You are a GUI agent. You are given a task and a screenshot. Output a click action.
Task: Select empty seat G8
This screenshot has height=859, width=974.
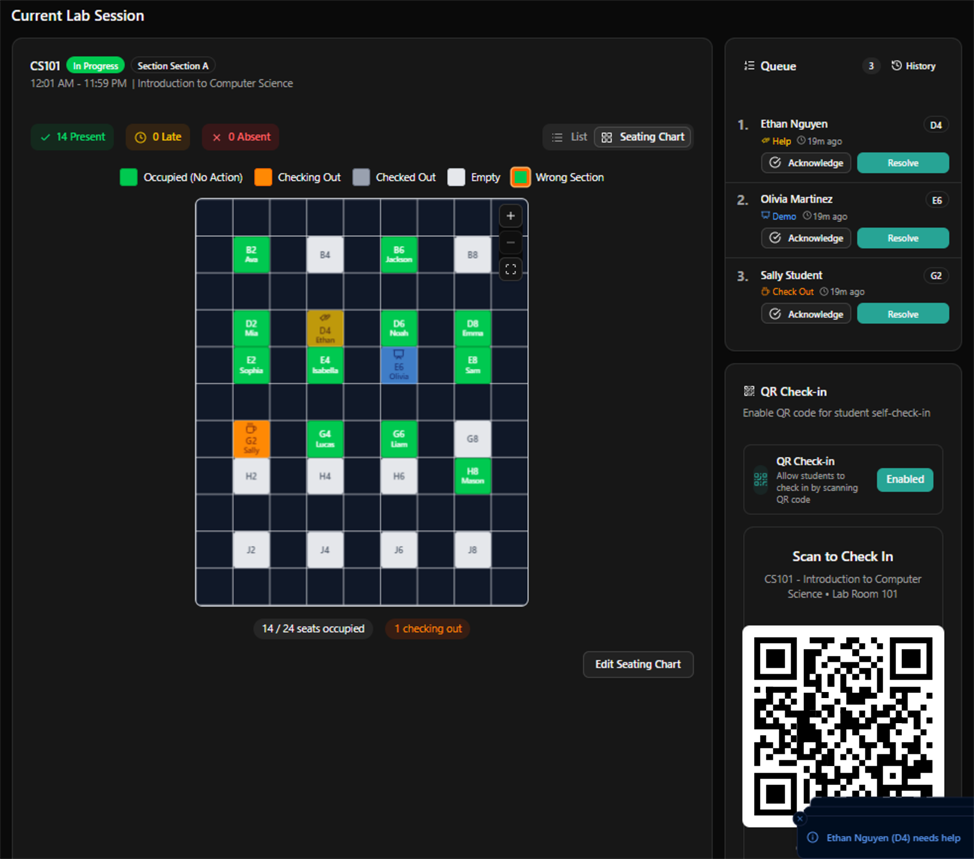[473, 439]
